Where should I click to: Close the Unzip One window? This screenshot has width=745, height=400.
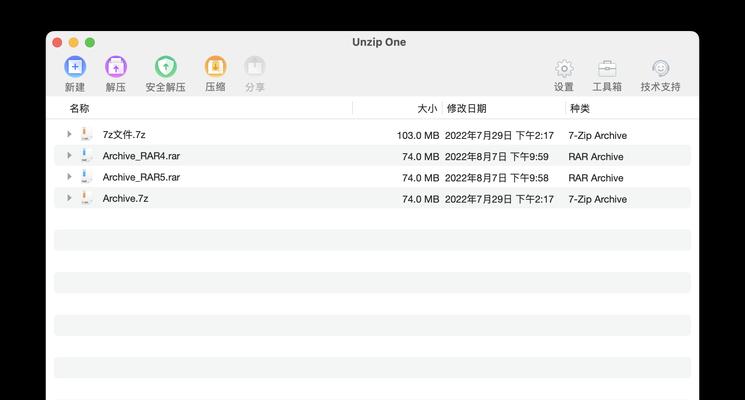57,42
